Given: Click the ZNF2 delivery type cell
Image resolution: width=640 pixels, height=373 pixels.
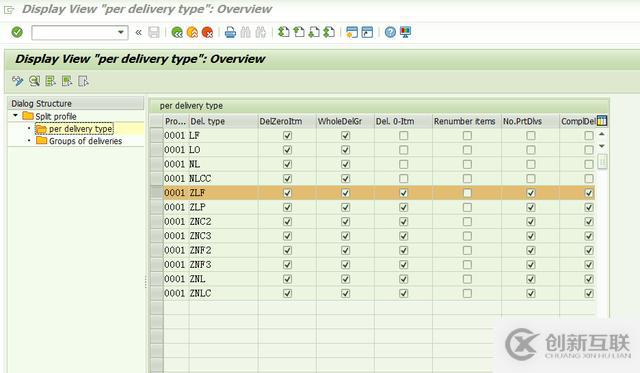Looking at the screenshot, I should pos(223,250).
